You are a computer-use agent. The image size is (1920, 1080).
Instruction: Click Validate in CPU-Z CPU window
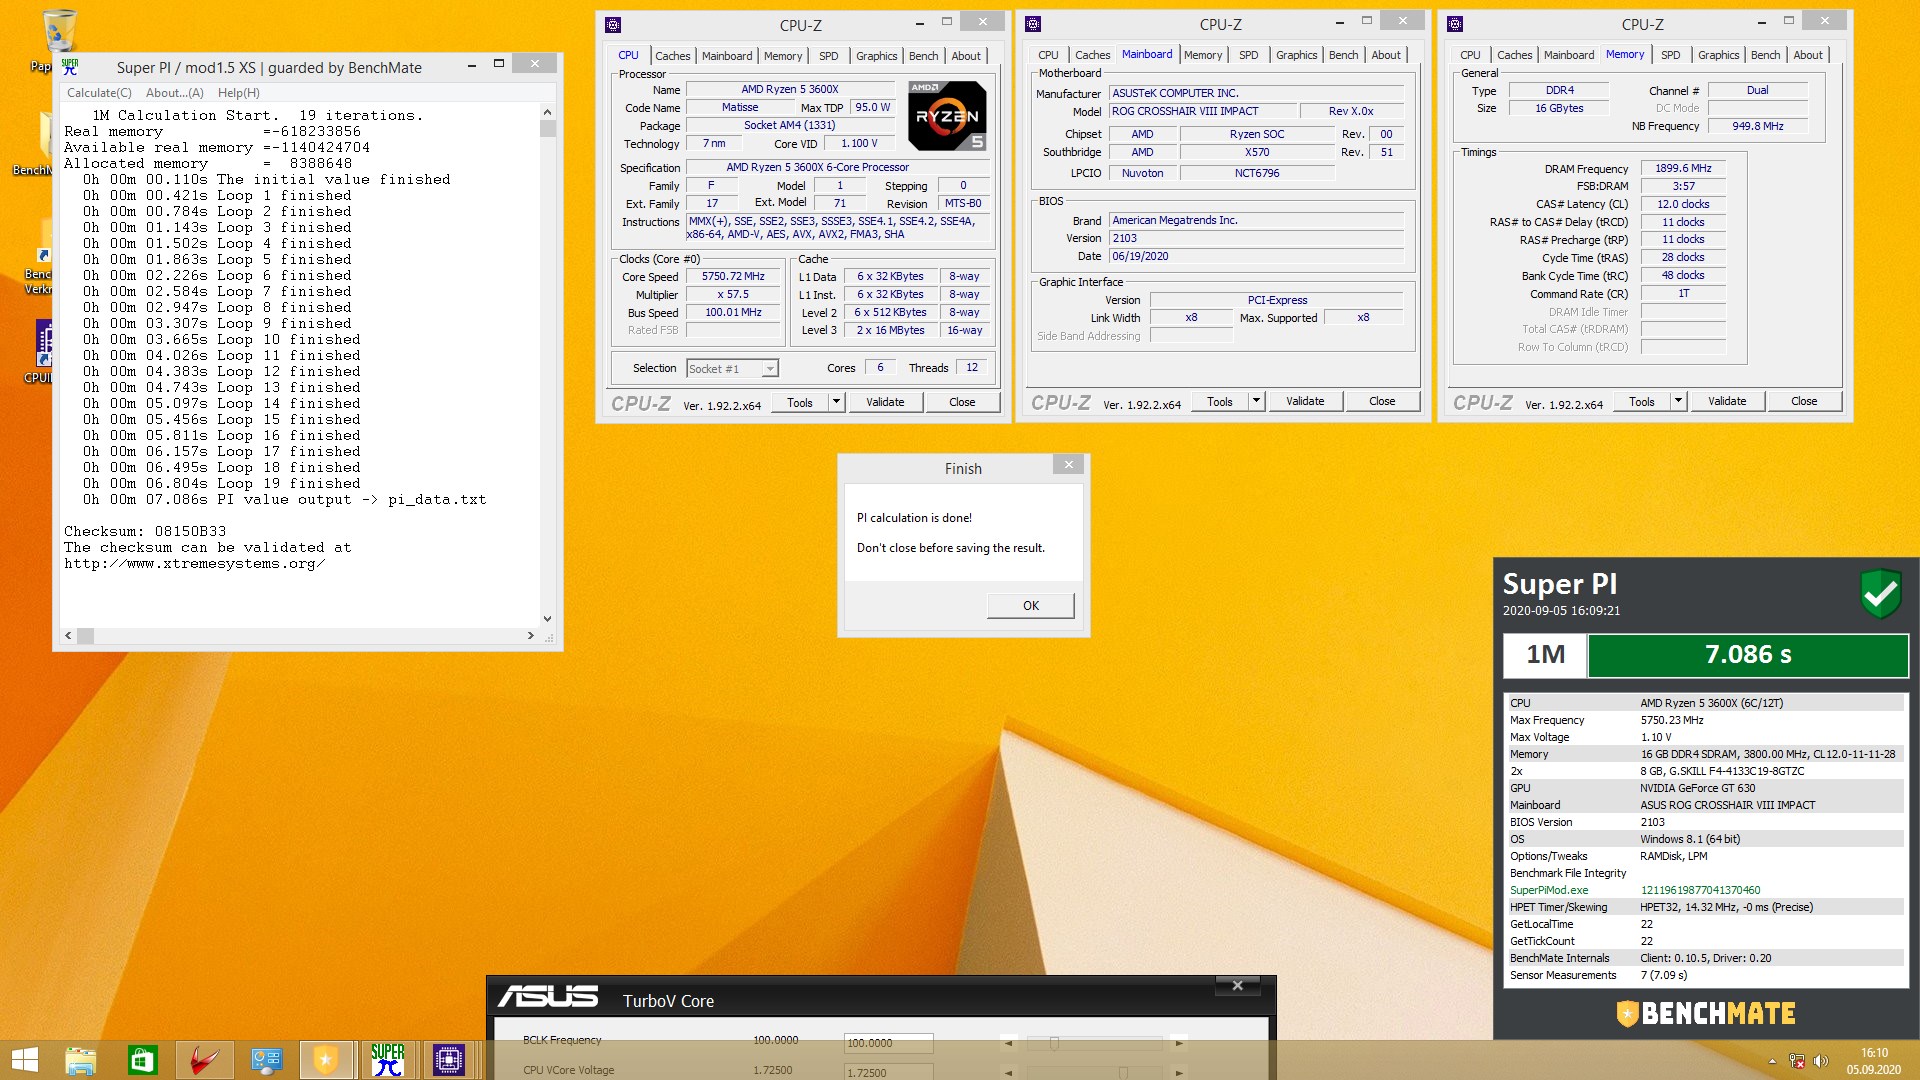(x=885, y=402)
